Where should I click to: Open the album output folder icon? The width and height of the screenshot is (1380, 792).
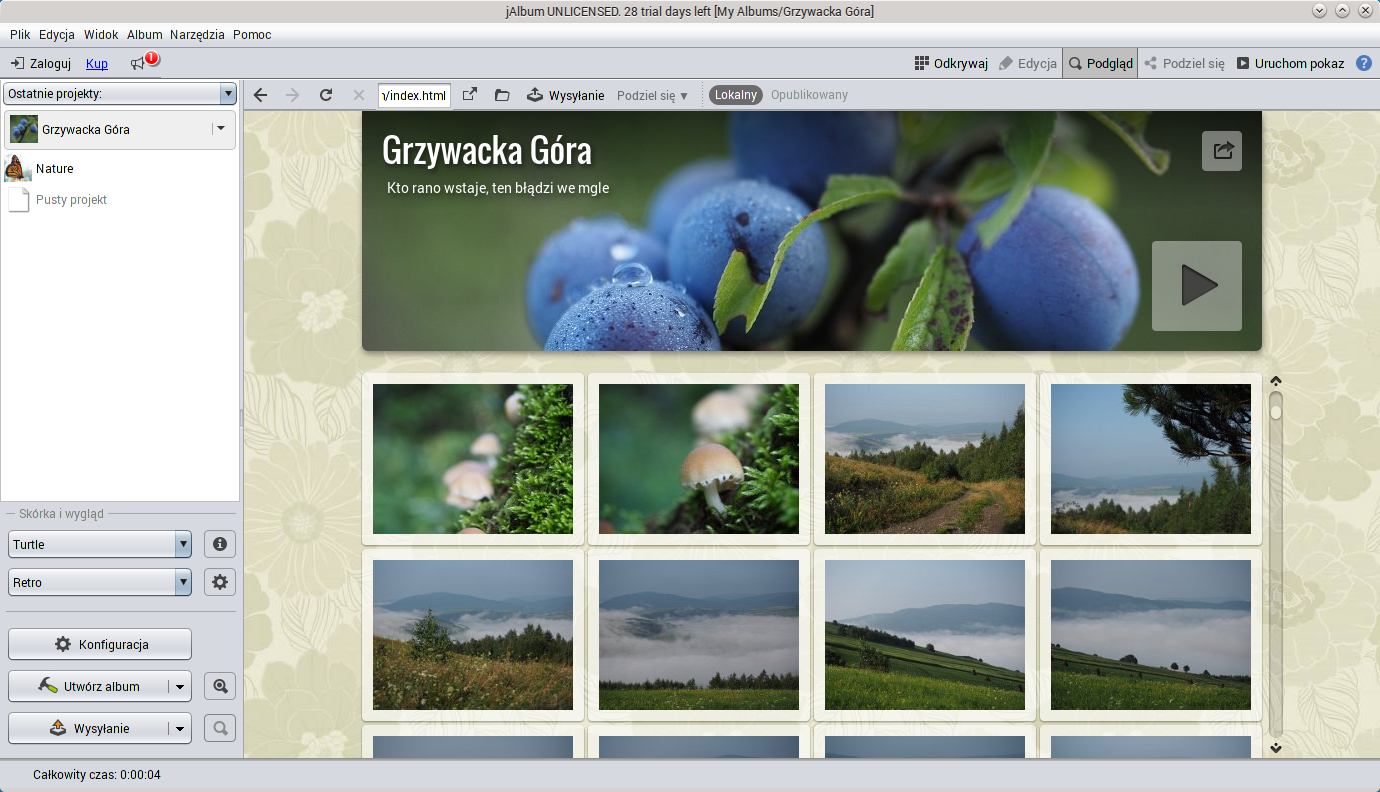(x=502, y=95)
